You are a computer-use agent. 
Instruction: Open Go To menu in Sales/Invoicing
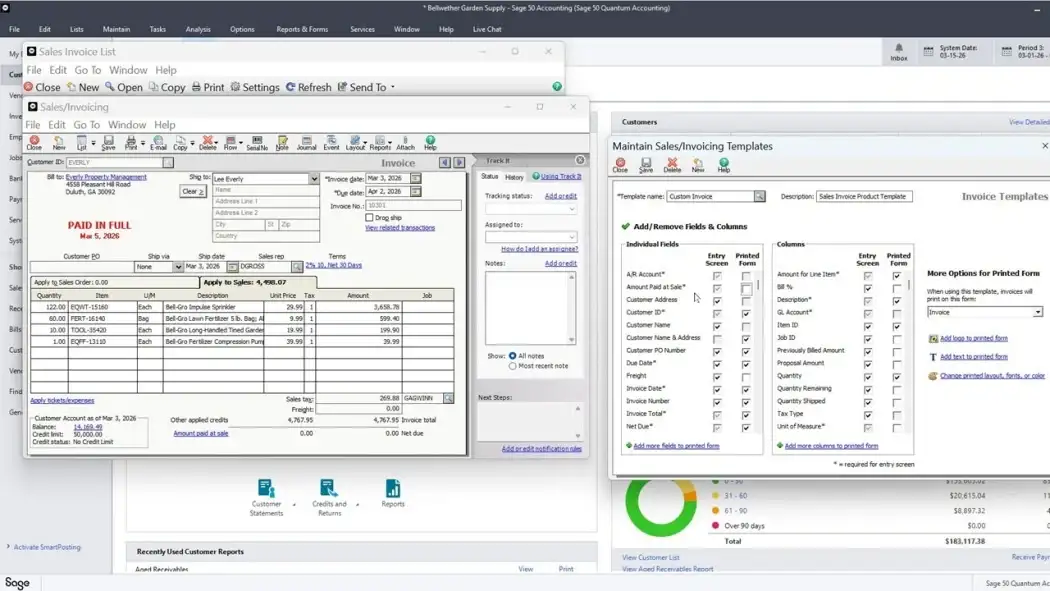tap(86, 124)
